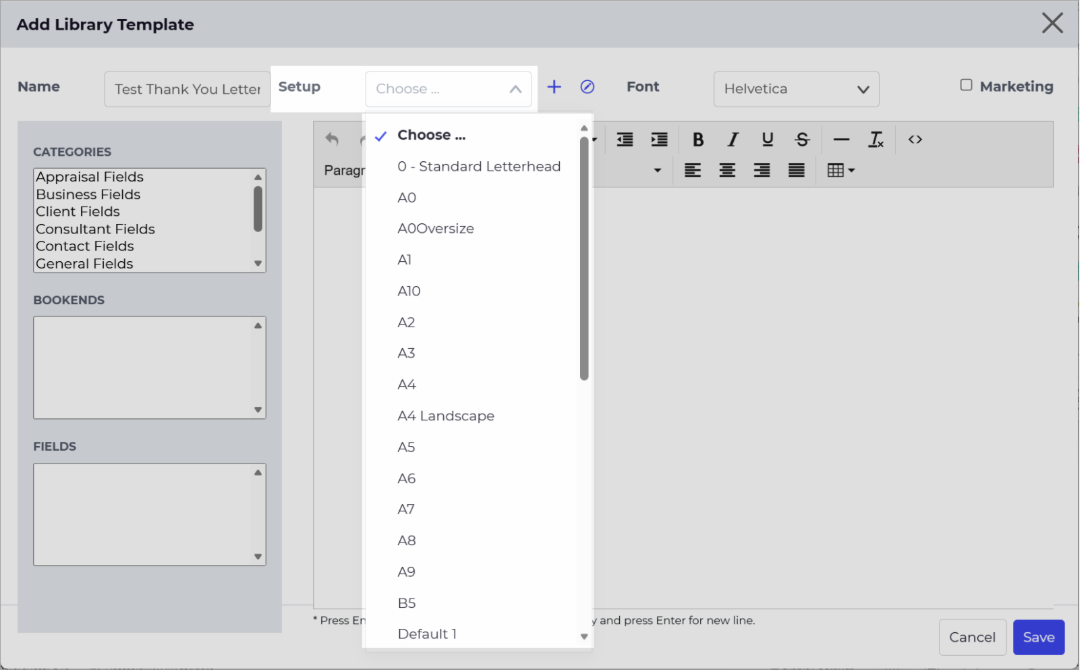Save the library template

tap(1039, 637)
